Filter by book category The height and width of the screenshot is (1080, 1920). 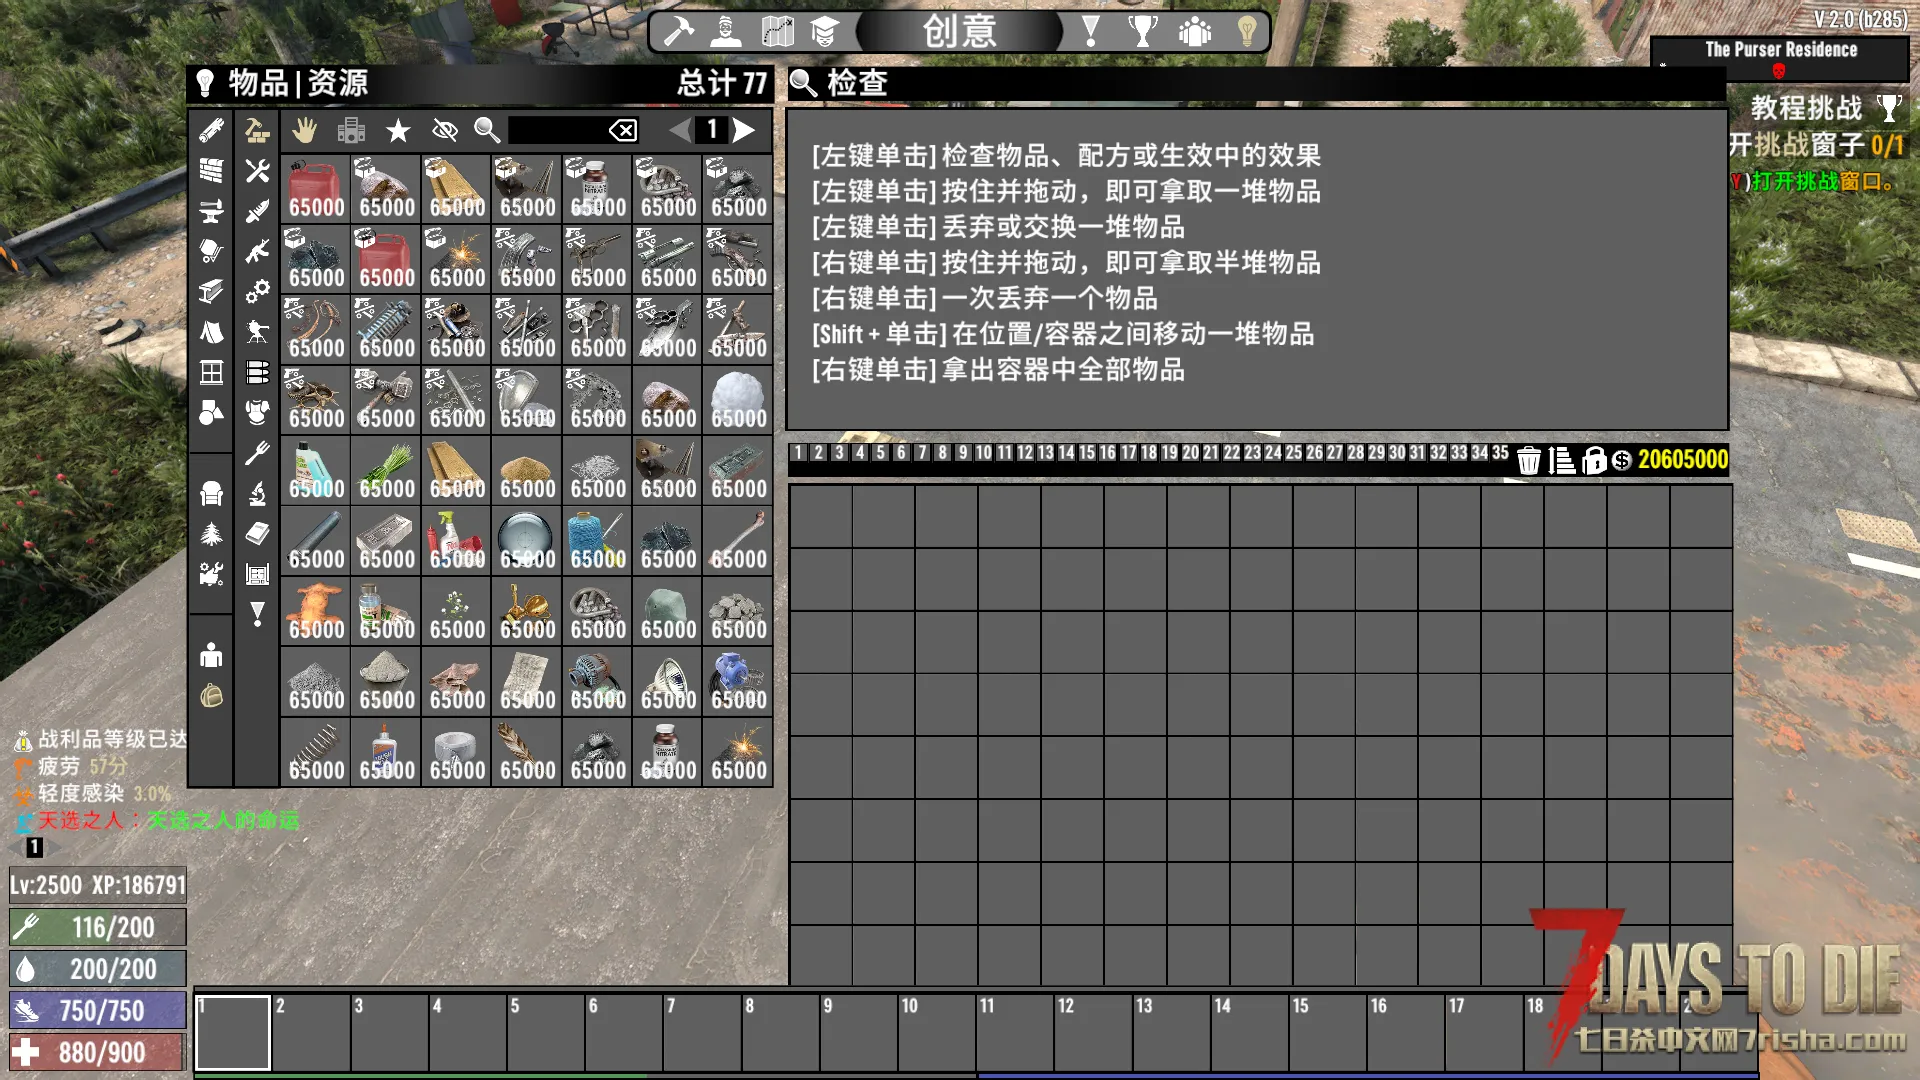coord(257,534)
